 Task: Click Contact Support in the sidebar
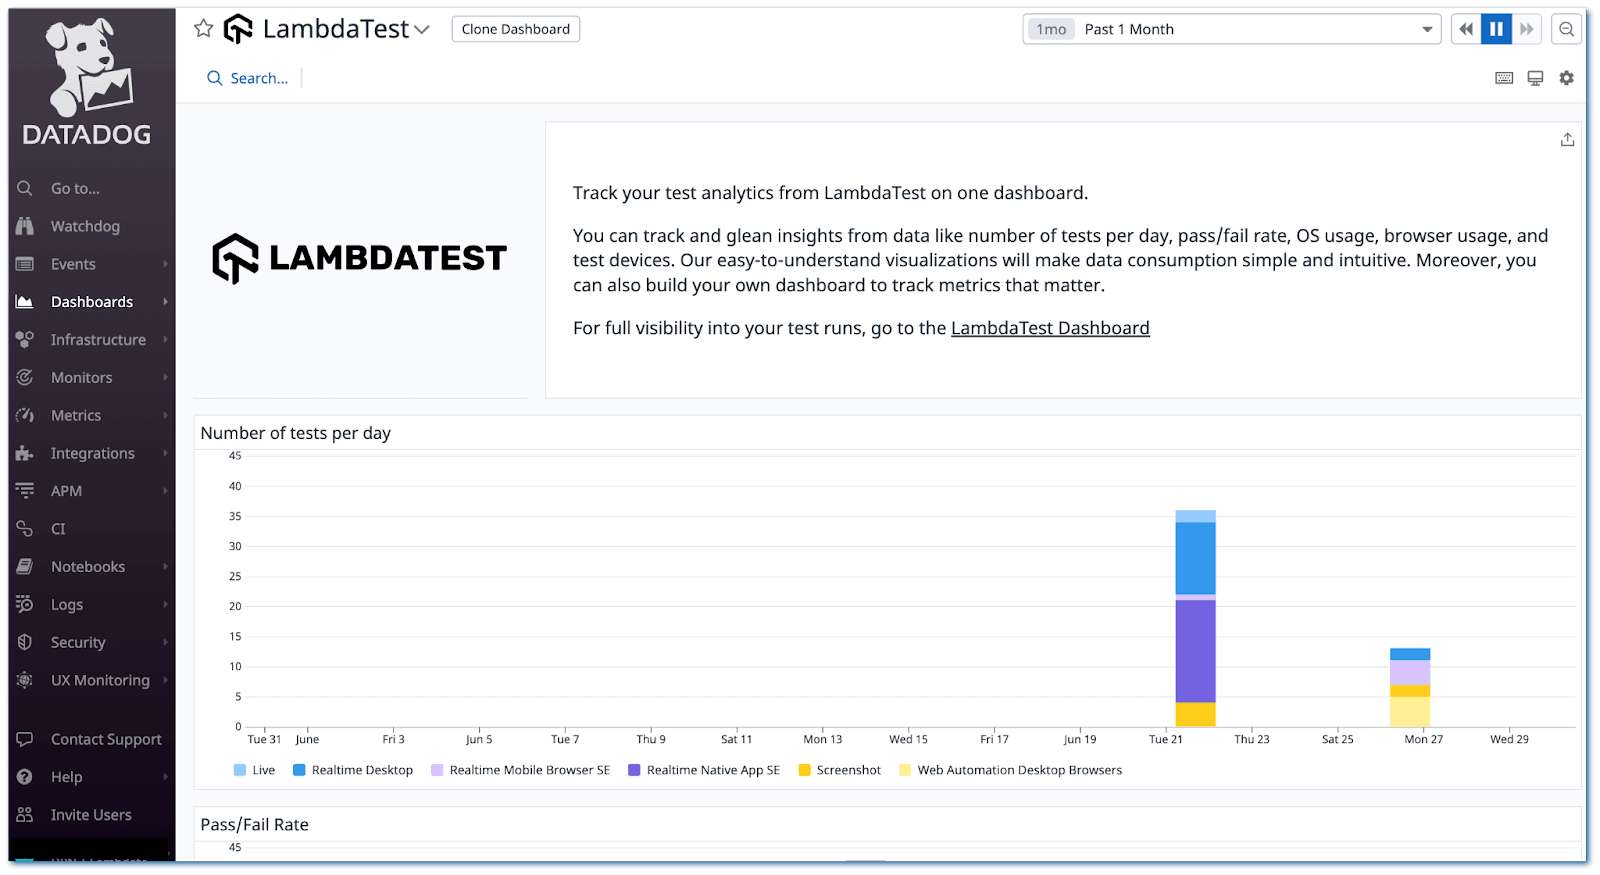coord(91,739)
